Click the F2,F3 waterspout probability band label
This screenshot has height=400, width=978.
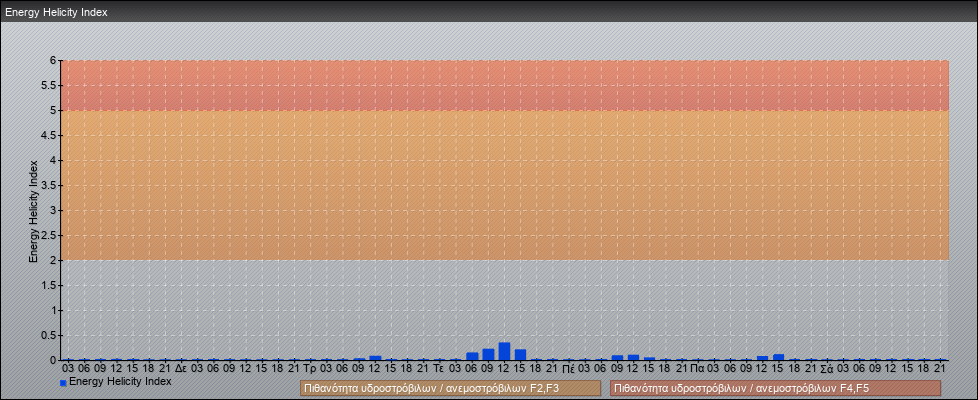[x=450, y=388]
